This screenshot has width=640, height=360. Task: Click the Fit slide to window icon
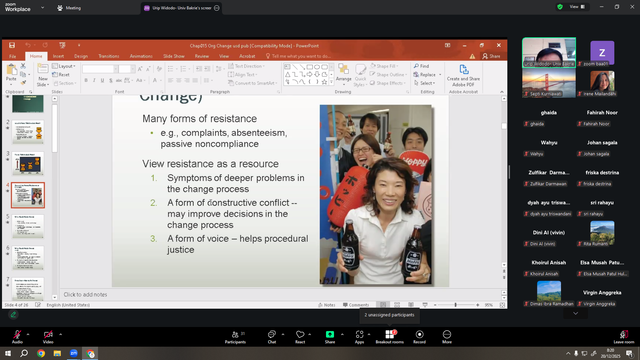tap(502, 305)
